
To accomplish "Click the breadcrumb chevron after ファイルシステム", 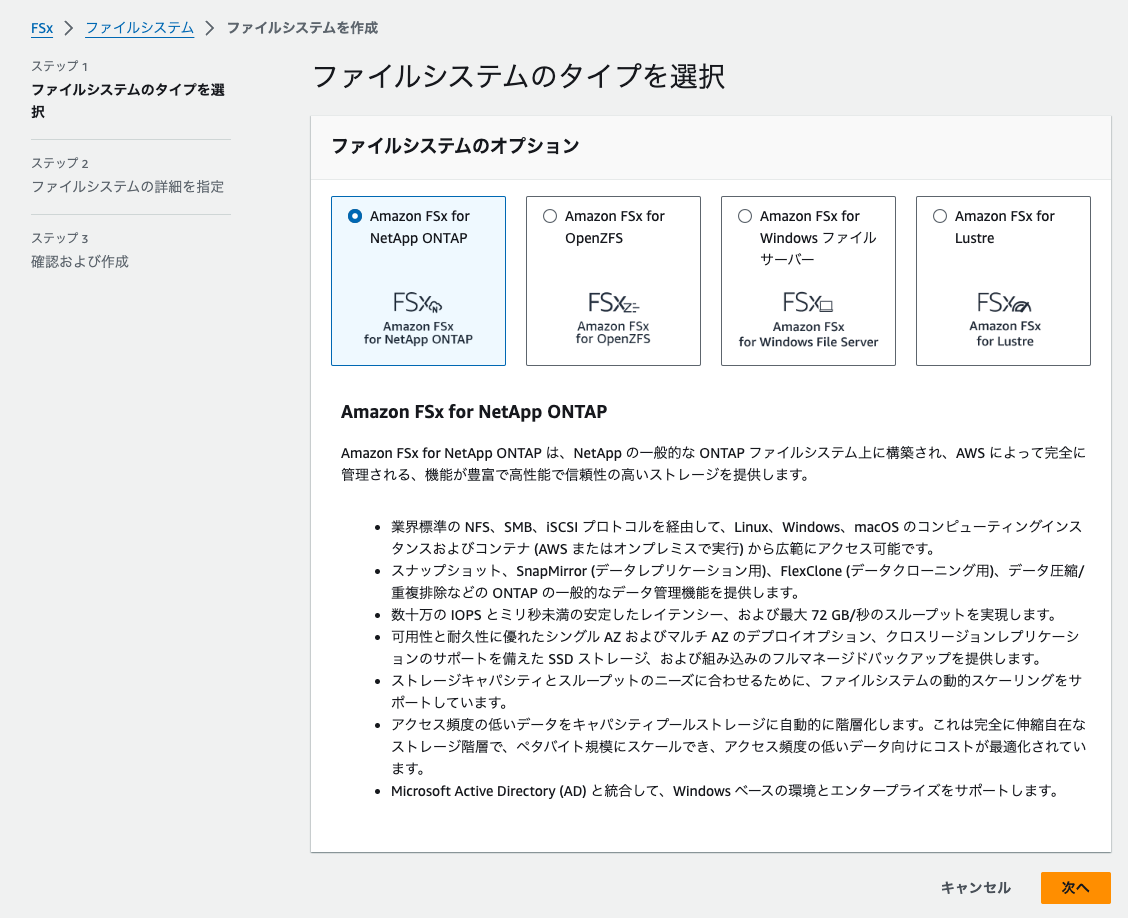I will click(x=210, y=28).
